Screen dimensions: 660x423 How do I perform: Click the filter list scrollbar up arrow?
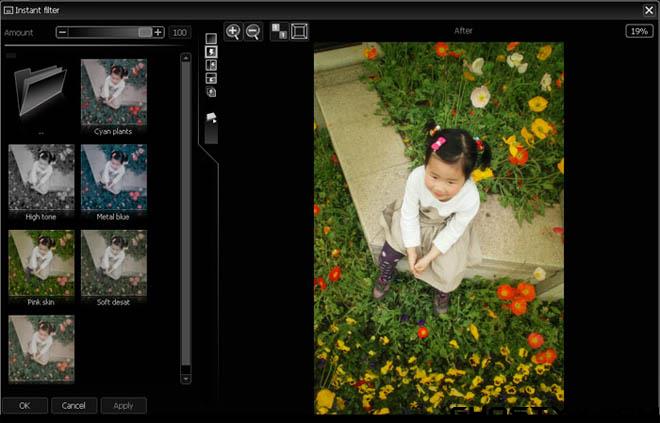tap(186, 58)
